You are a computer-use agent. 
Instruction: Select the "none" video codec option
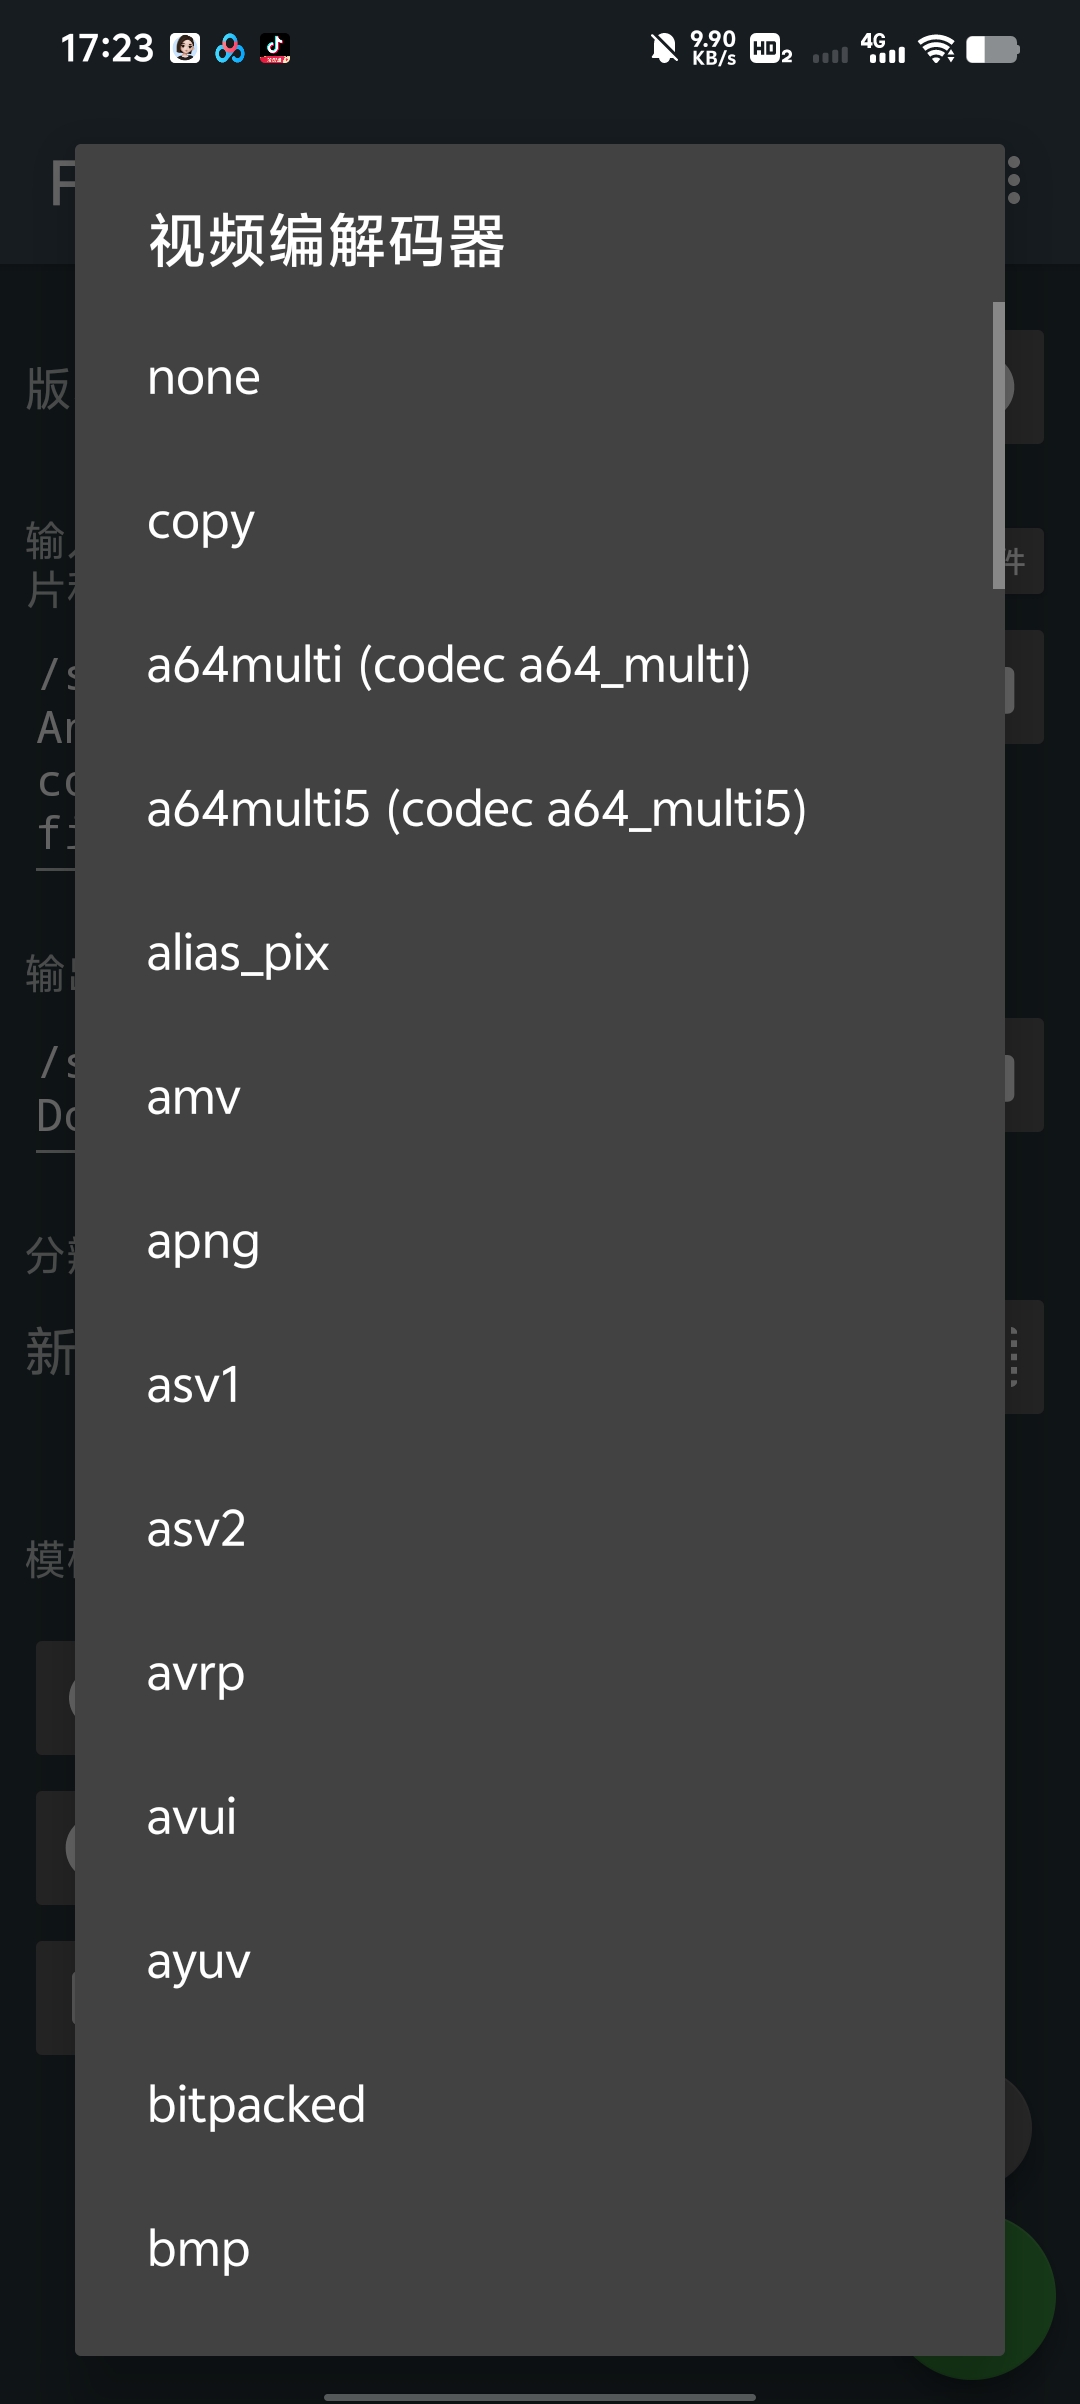coord(540,378)
